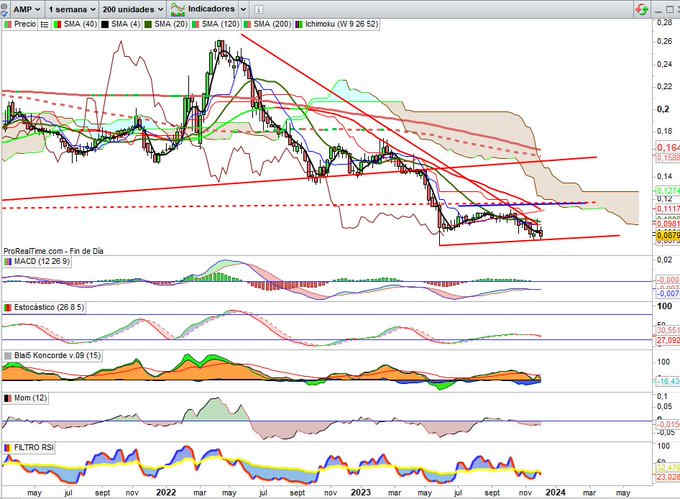The height and width of the screenshot is (499, 680).
Task: Open the '200 unidades' history dropdown
Action: [133, 9]
